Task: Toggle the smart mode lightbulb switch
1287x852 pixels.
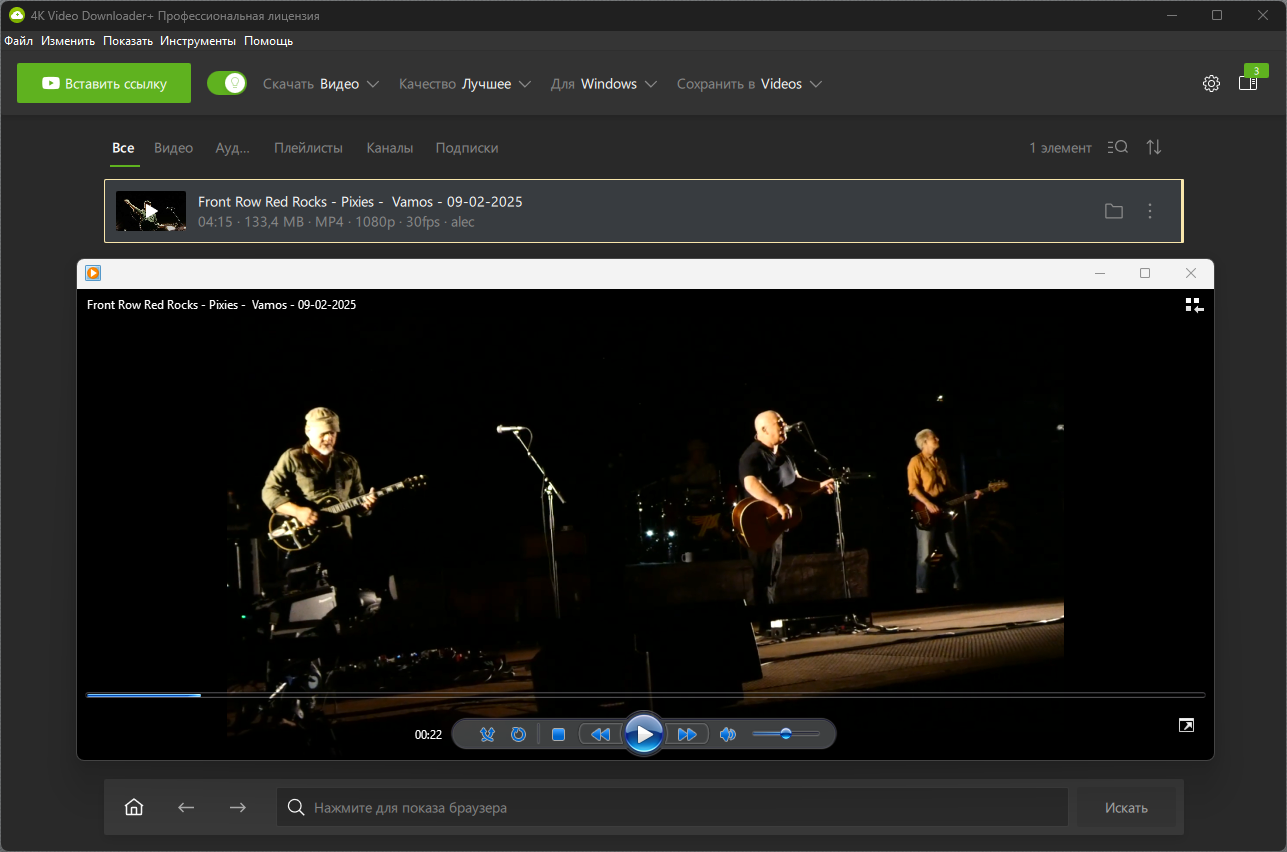Action: click(x=227, y=83)
